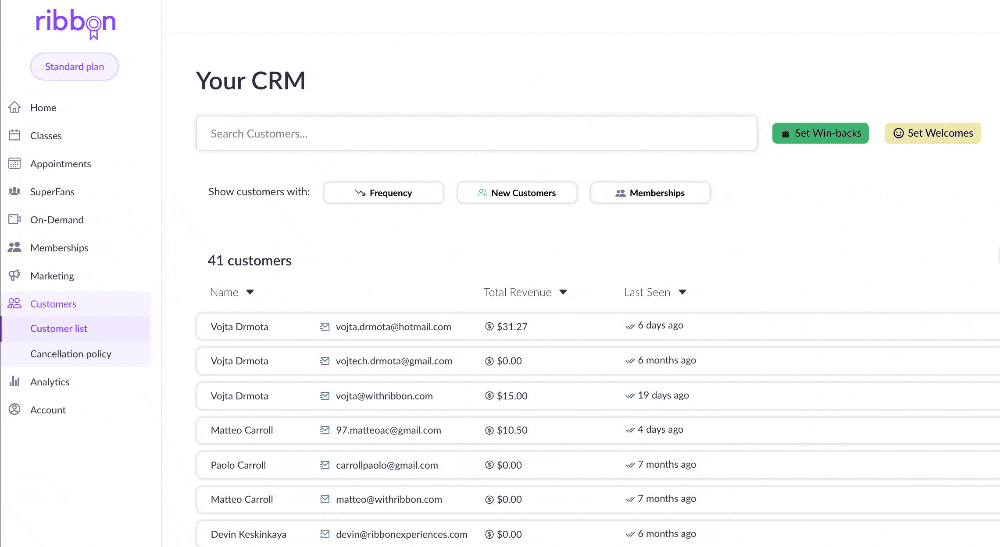
Task: Click the Classes calendar icon
Action: coord(15,135)
